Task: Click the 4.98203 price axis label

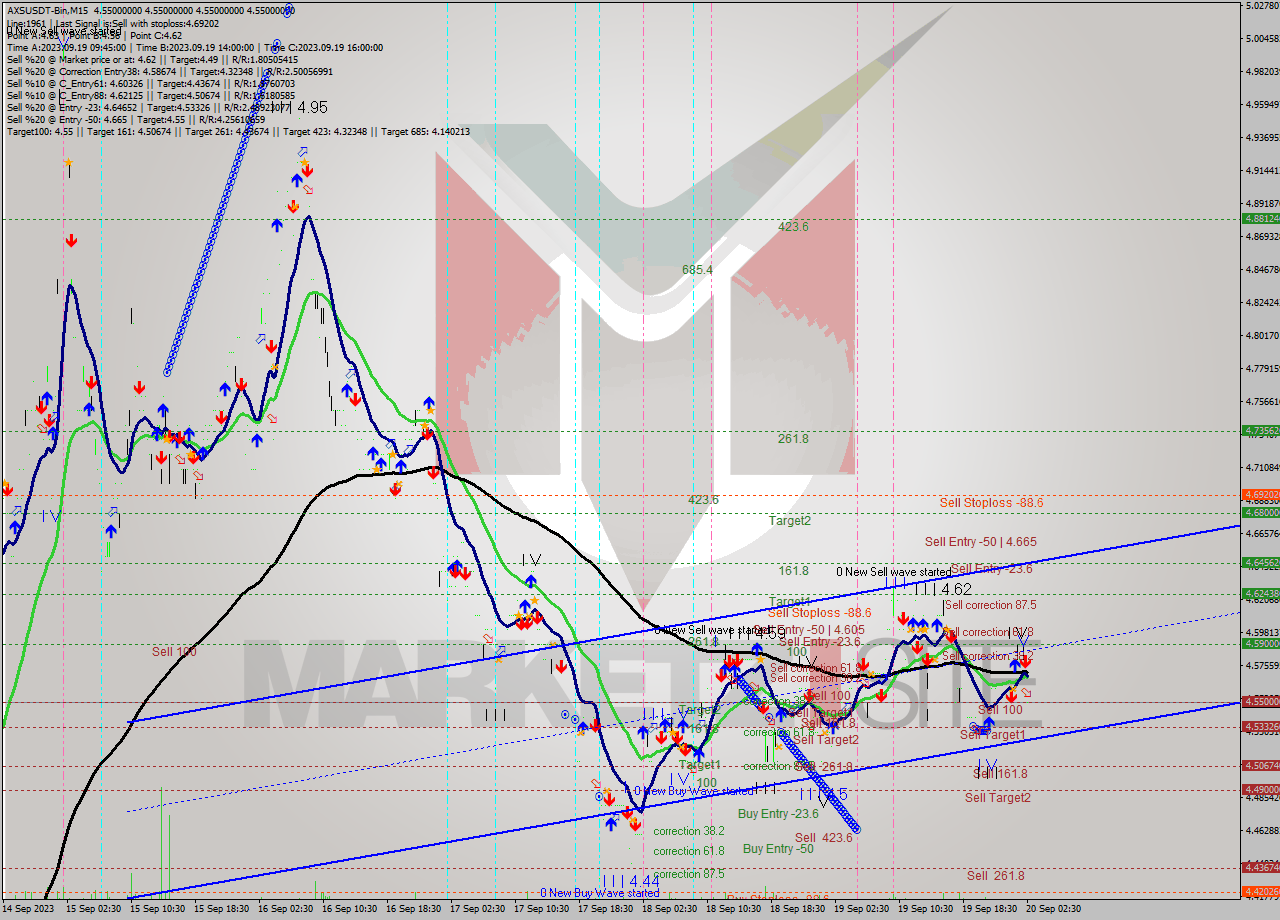Action: click(1261, 71)
